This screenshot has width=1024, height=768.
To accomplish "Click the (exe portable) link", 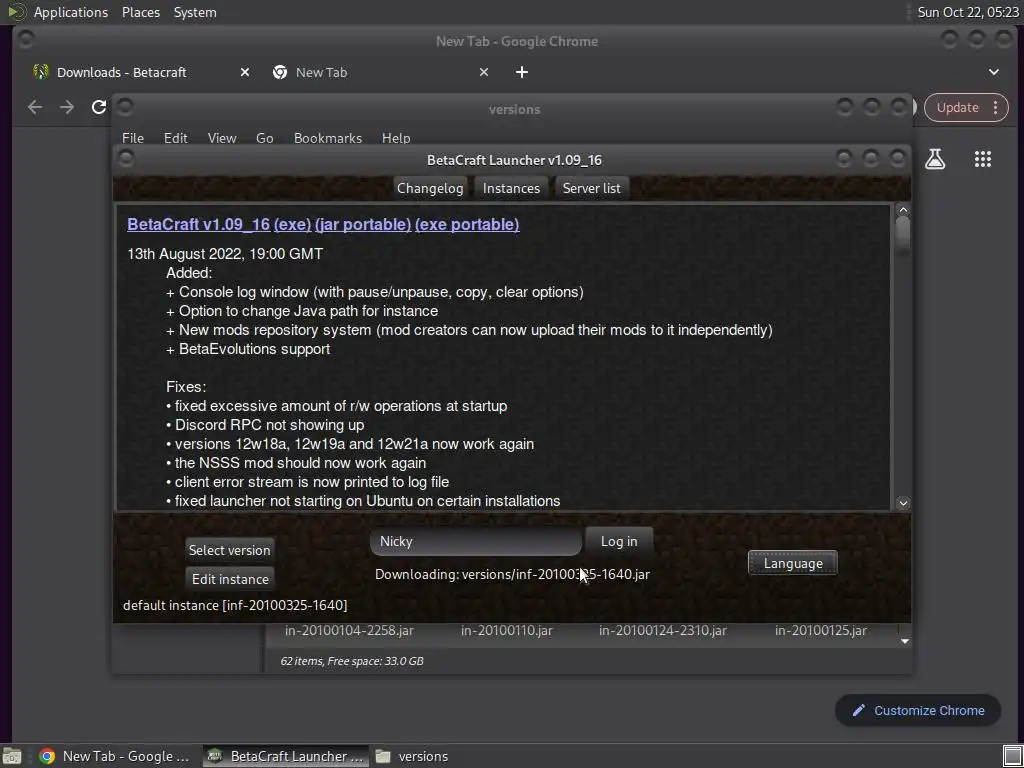I will tap(467, 224).
